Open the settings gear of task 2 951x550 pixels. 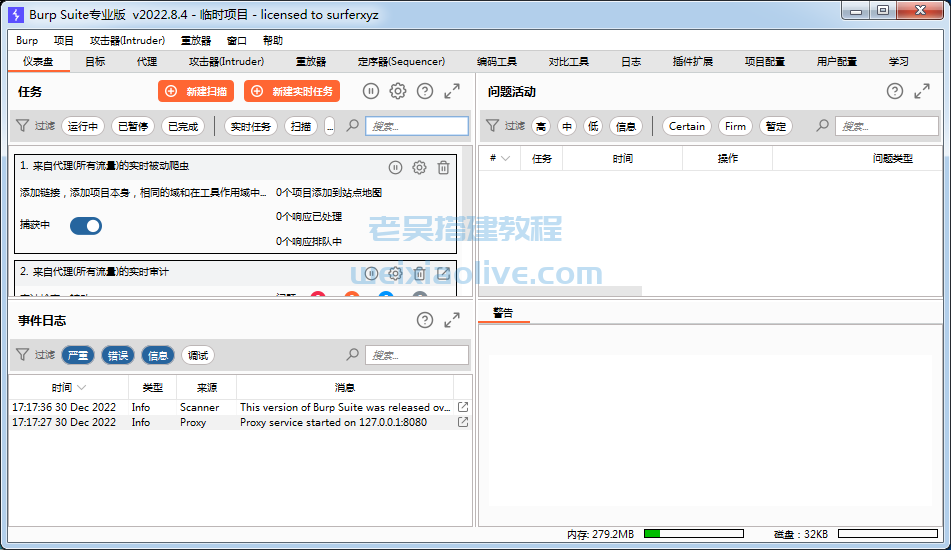[x=395, y=273]
